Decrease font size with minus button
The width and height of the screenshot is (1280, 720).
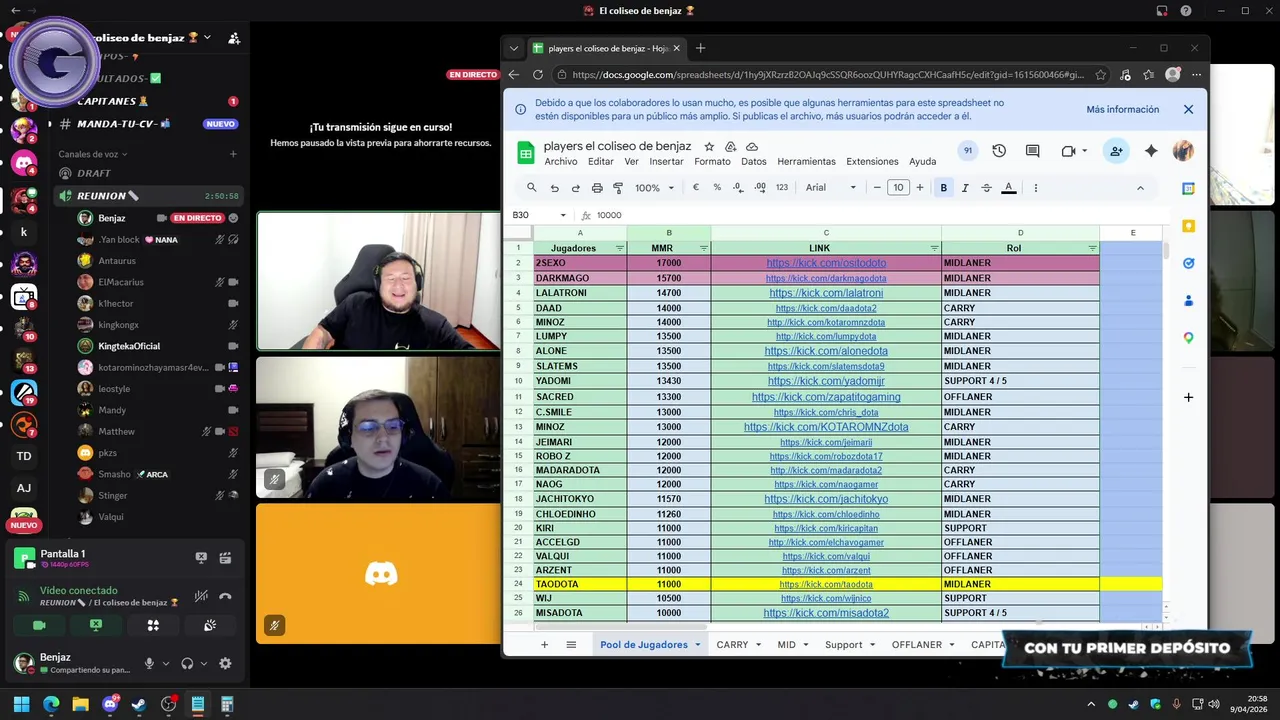pyautogui.click(x=877, y=188)
